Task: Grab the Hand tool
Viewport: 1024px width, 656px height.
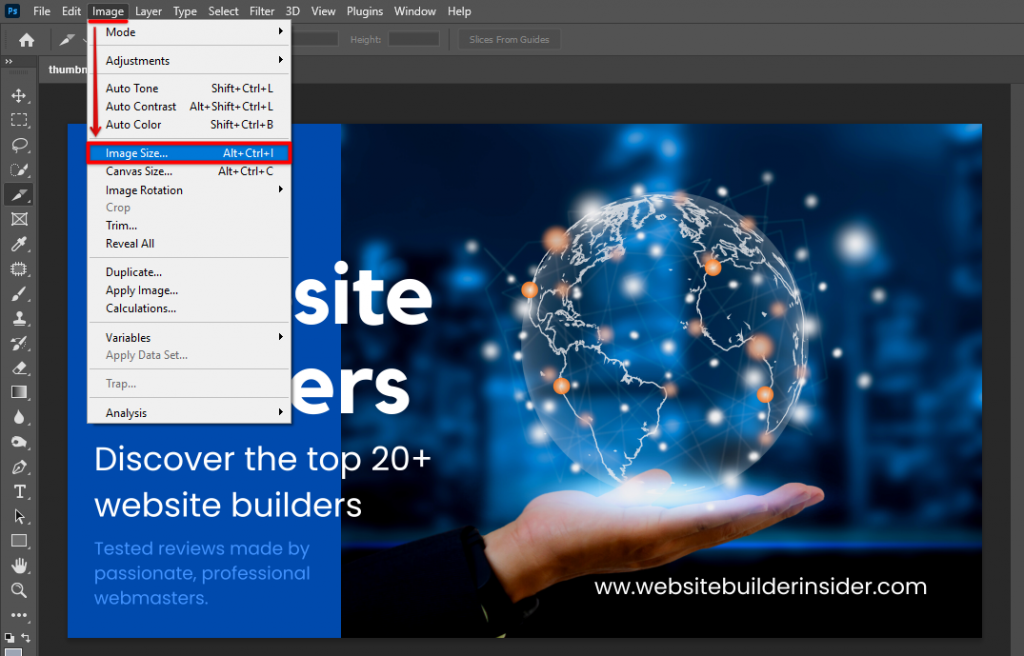Action: (x=16, y=564)
